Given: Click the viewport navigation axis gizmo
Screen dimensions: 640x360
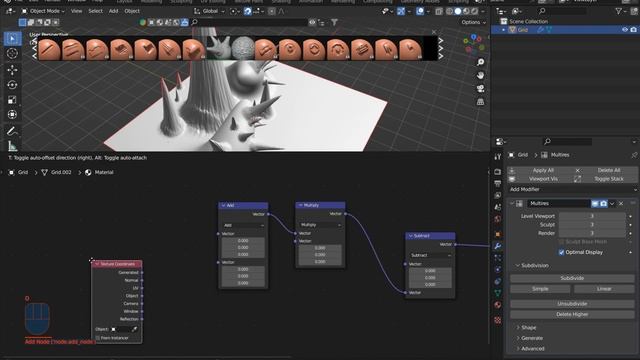Looking at the screenshot, I should (473, 44).
